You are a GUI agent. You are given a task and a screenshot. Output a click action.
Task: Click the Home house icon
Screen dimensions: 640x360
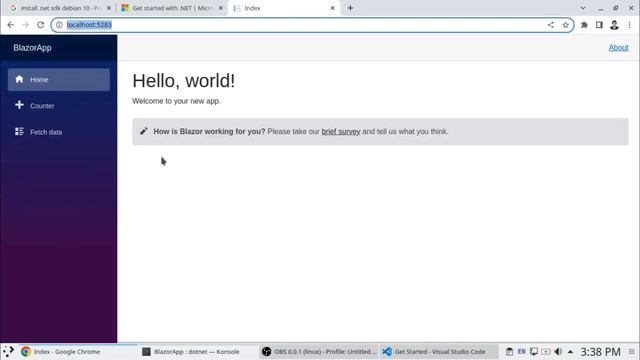tap(19, 79)
